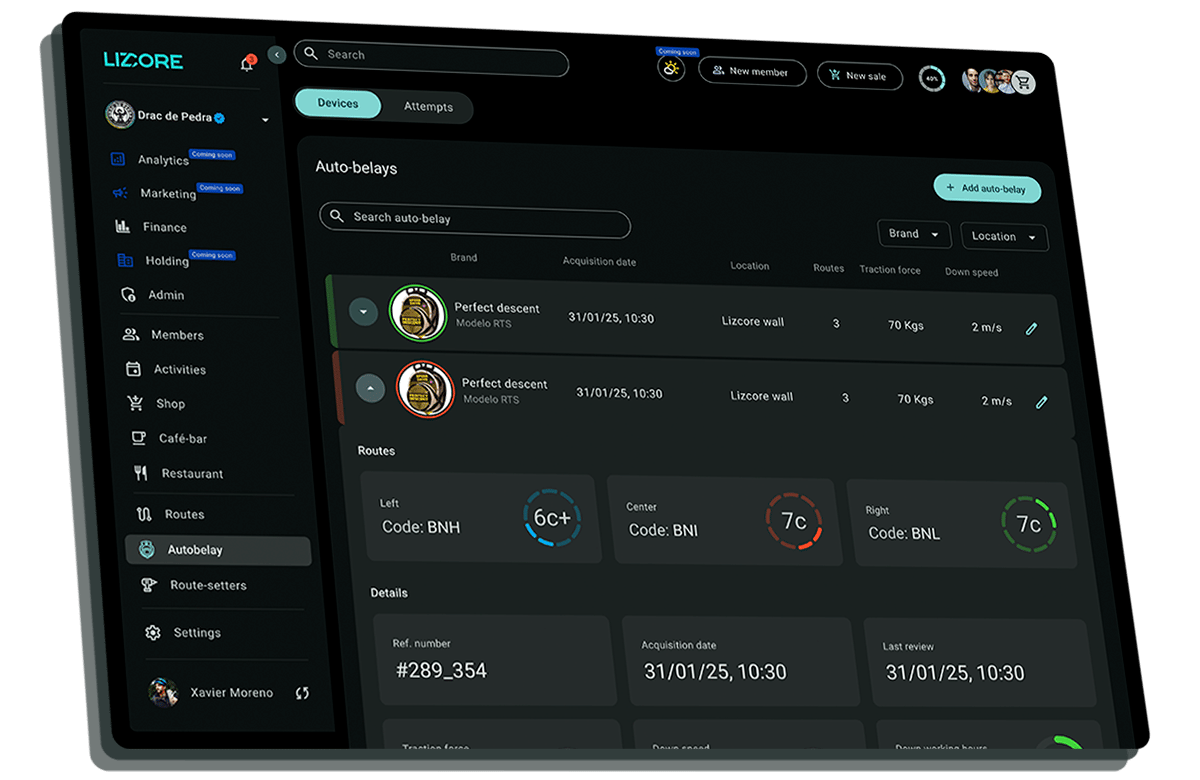Open the shopping cart icon in header

[x=1023, y=84]
